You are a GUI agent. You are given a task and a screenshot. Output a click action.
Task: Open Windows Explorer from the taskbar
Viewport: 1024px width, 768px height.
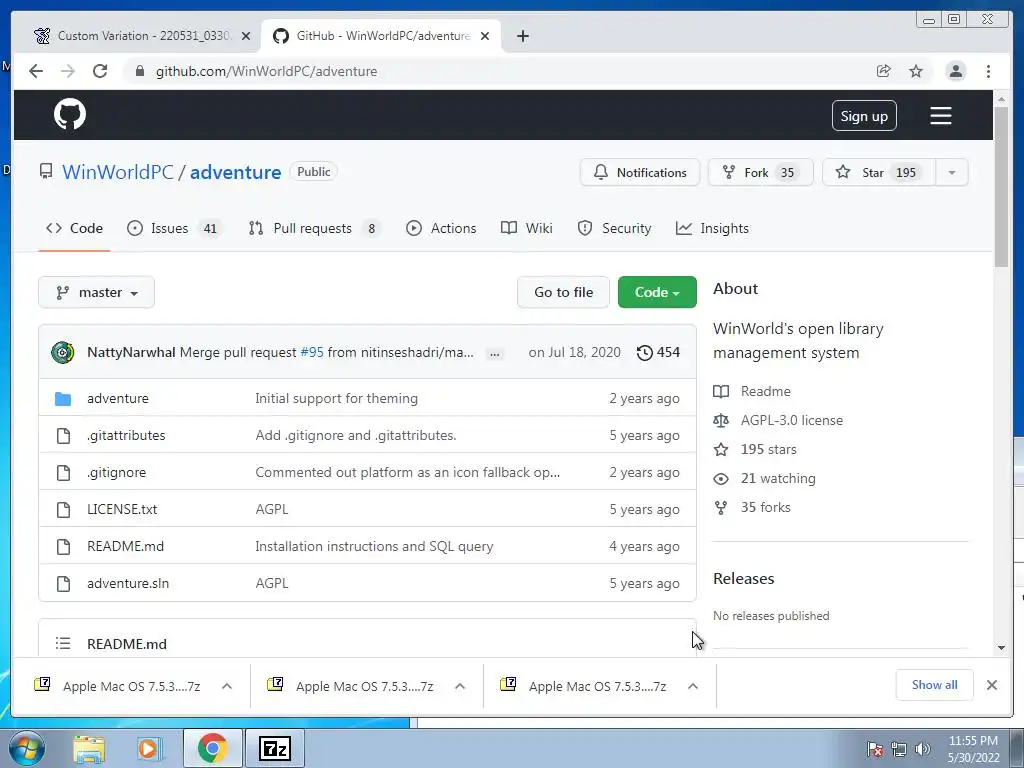(89, 749)
